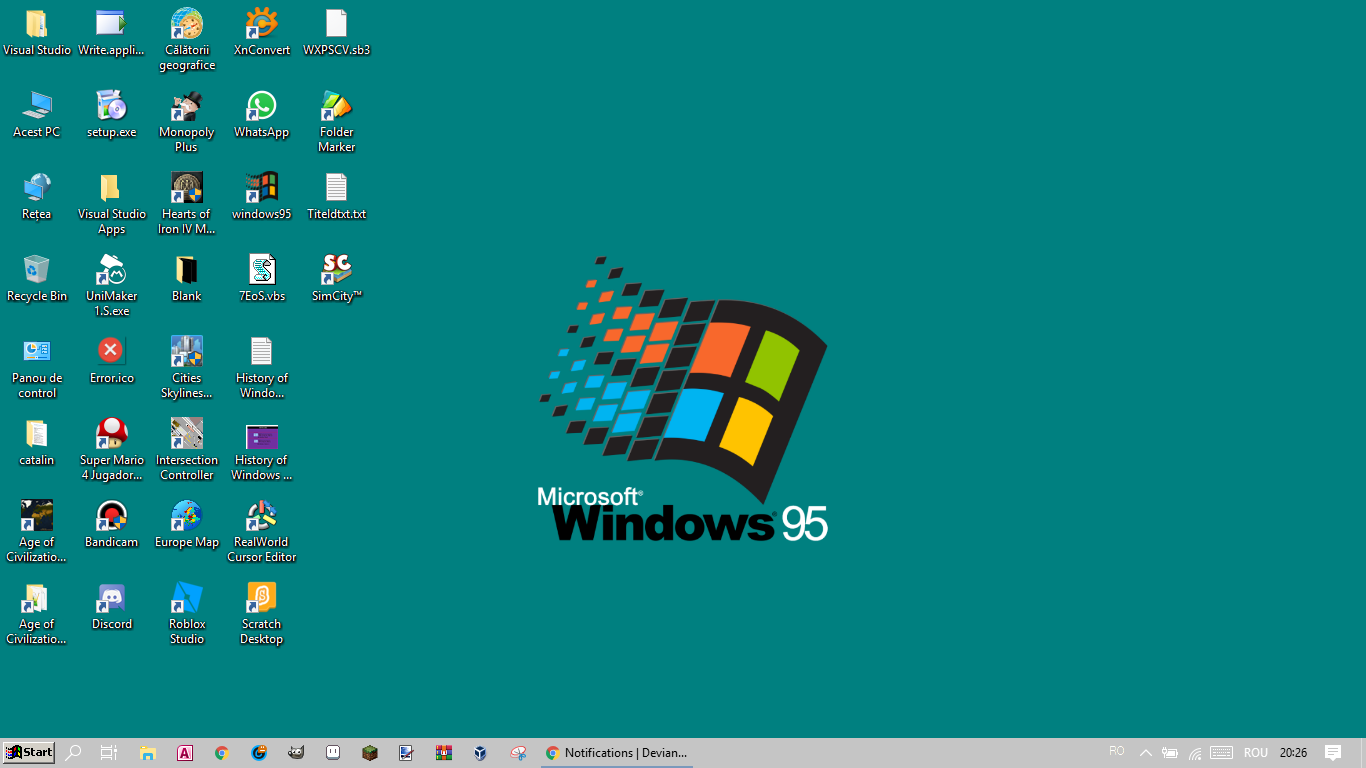Open the Rețea network icon
1366x768 pixels.
tap(37, 197)
